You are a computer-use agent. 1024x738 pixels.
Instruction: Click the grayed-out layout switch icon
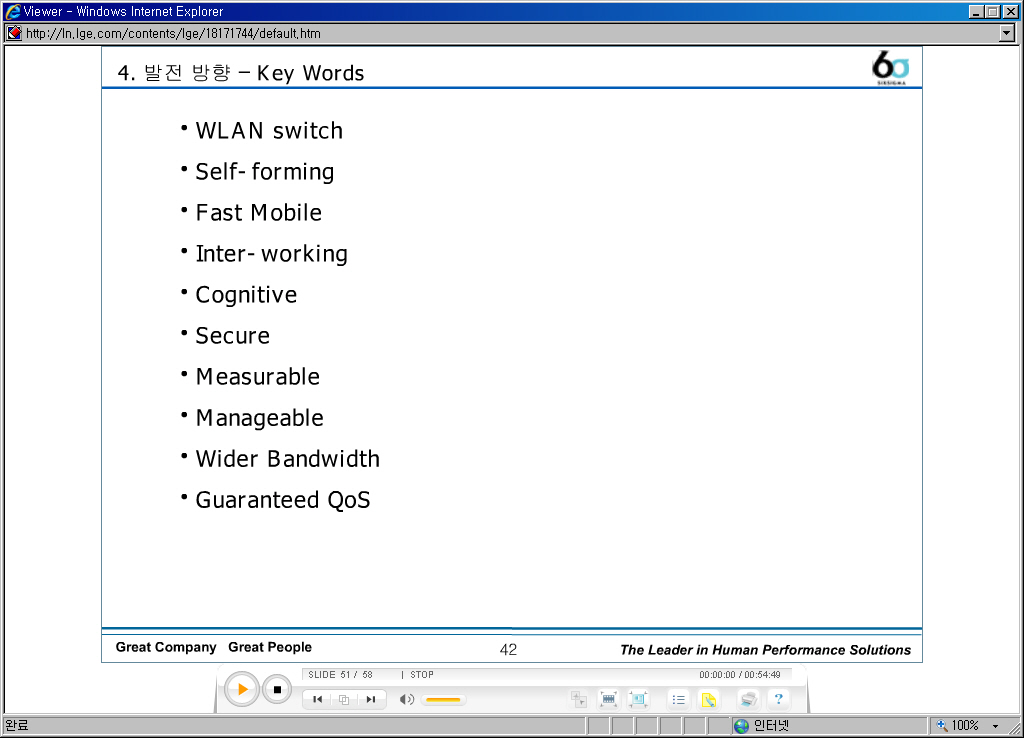[x=578, y=700]
